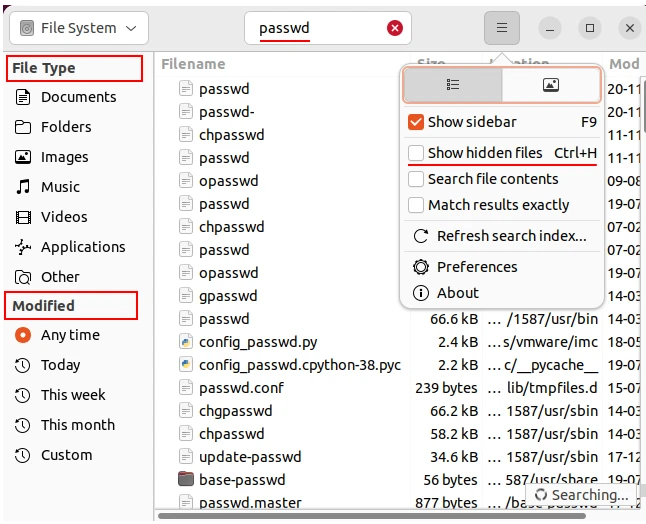The width and height of the screenshot is (646, 524).
Task: Select the Custom date filter
Action: (54, 455)
